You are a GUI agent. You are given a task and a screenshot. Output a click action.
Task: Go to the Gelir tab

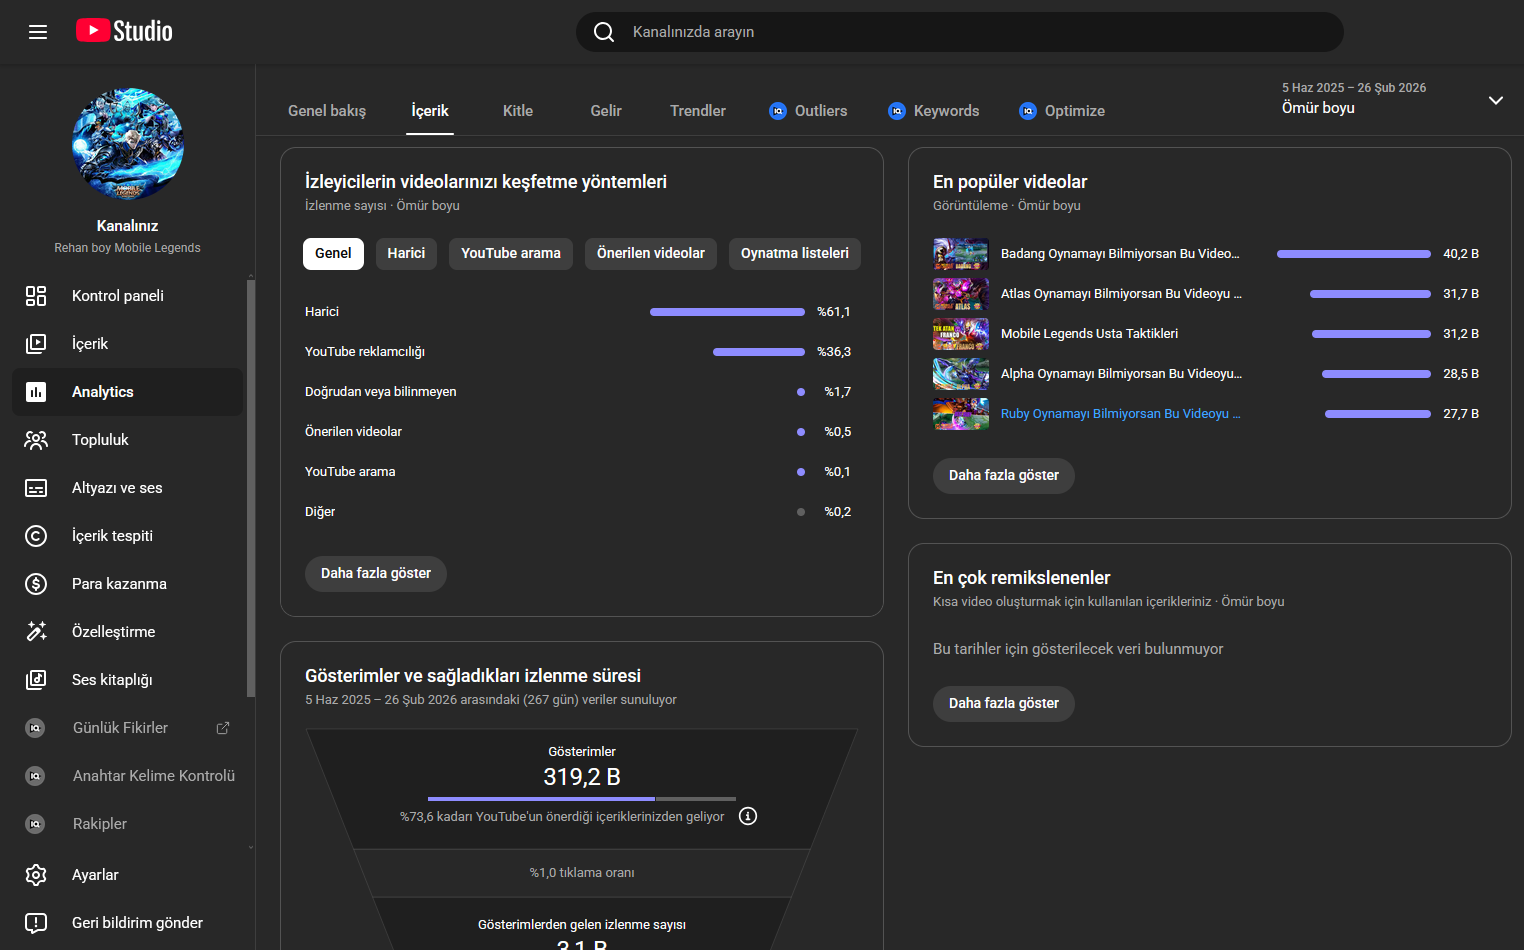coord(606,111)
